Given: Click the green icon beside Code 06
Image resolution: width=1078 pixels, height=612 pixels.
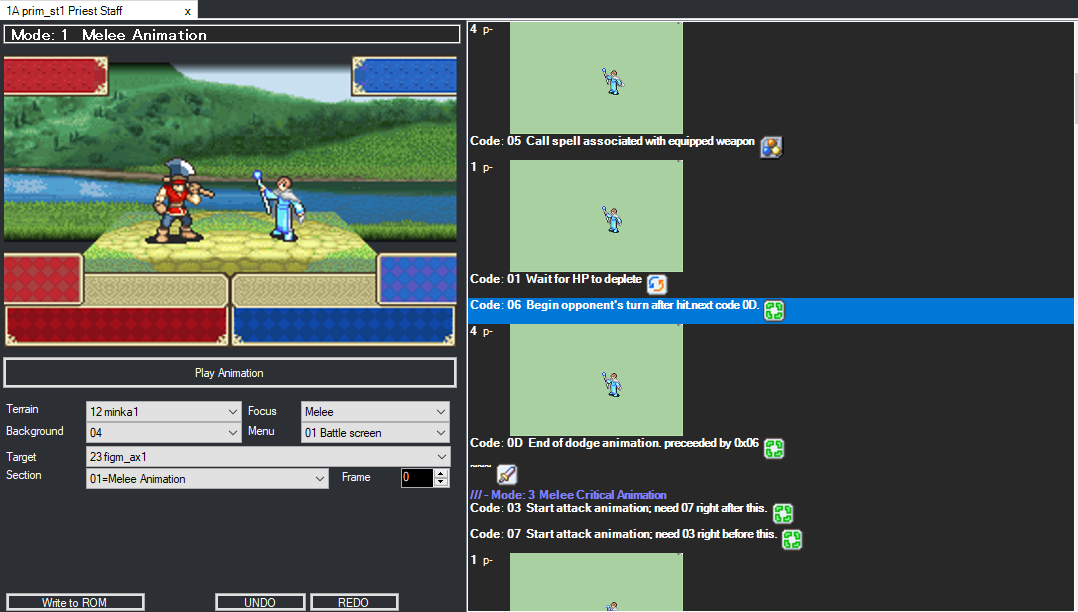Looking at the screenshot, I should point(774,311).
